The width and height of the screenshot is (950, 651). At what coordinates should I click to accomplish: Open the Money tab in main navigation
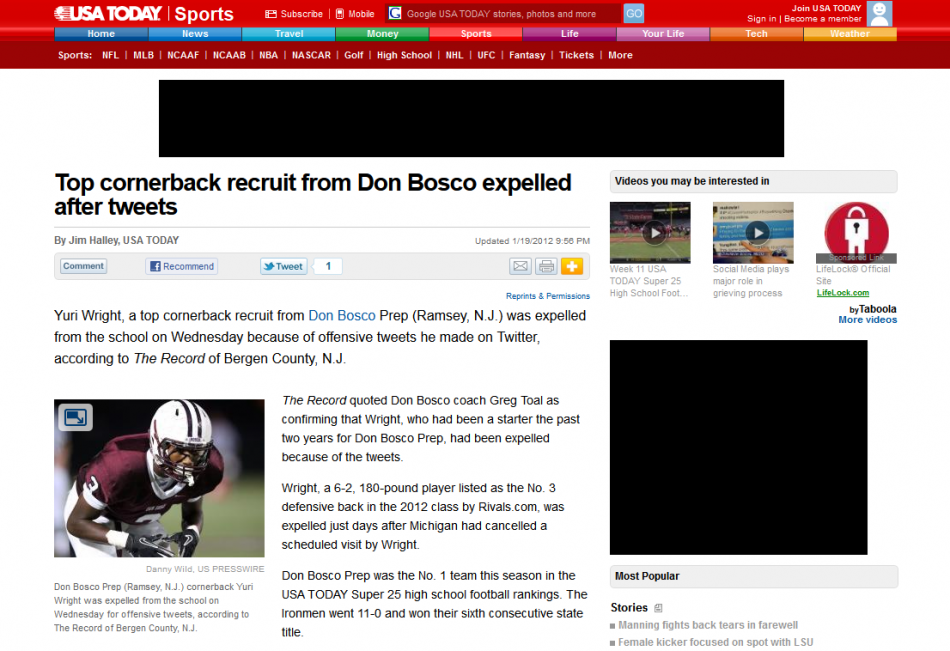[382, 34]
